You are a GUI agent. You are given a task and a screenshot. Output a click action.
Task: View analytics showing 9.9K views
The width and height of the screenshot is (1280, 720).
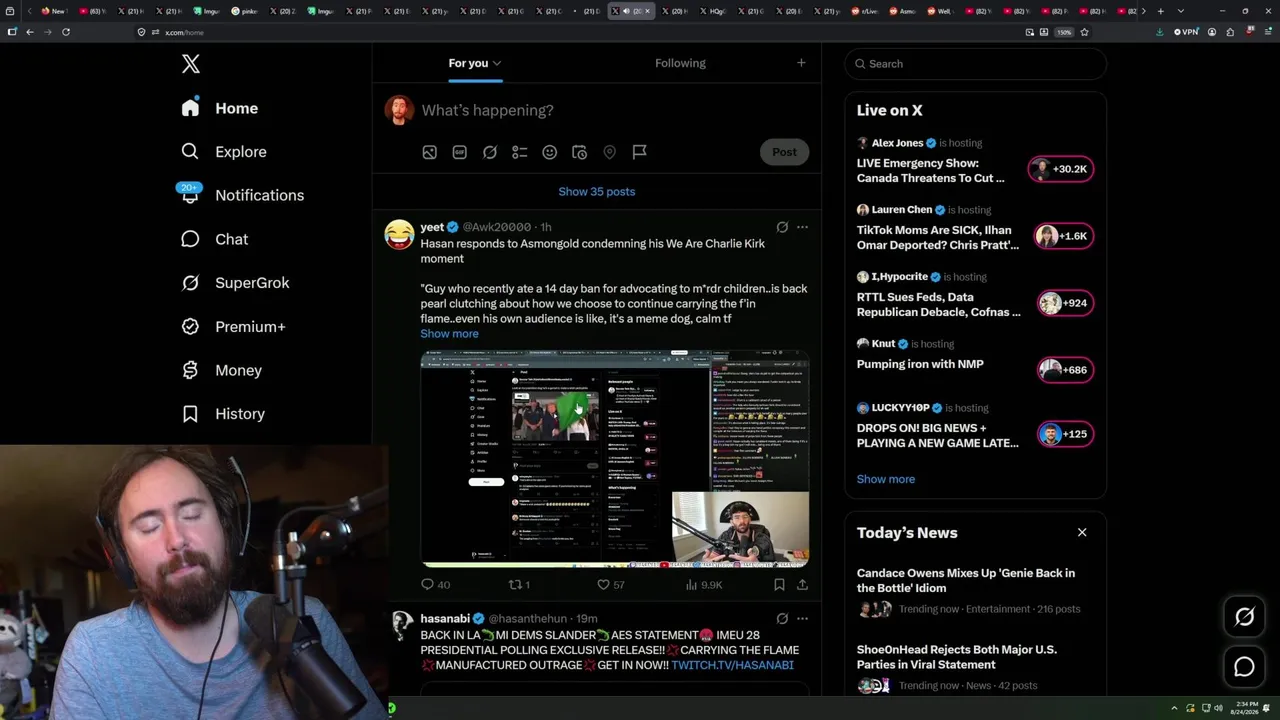(704, 585)
